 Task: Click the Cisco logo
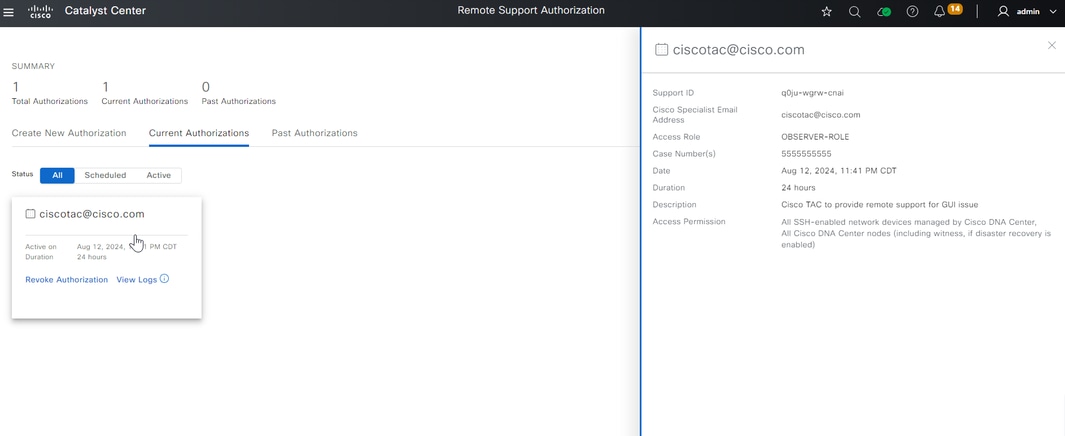click(41, 12)
